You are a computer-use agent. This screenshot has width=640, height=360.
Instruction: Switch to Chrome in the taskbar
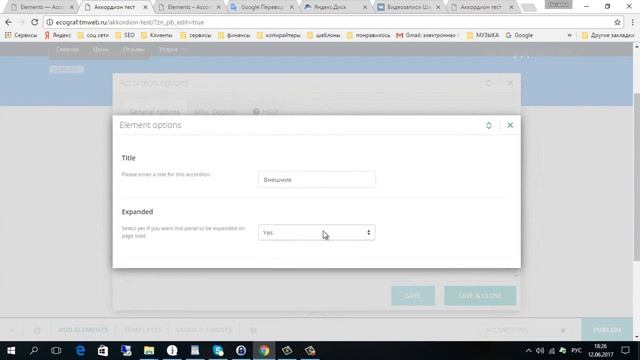[x=264, y=350]
